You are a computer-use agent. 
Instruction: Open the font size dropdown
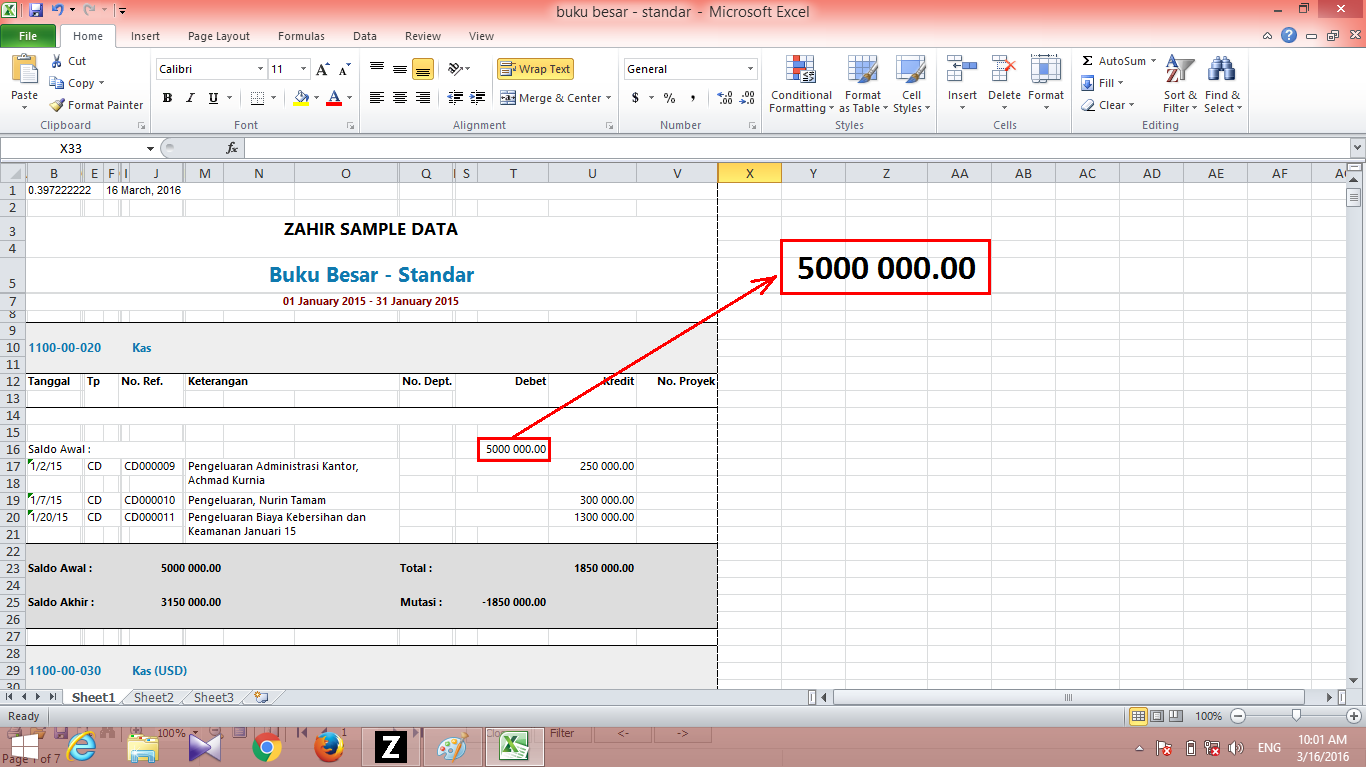303,69
